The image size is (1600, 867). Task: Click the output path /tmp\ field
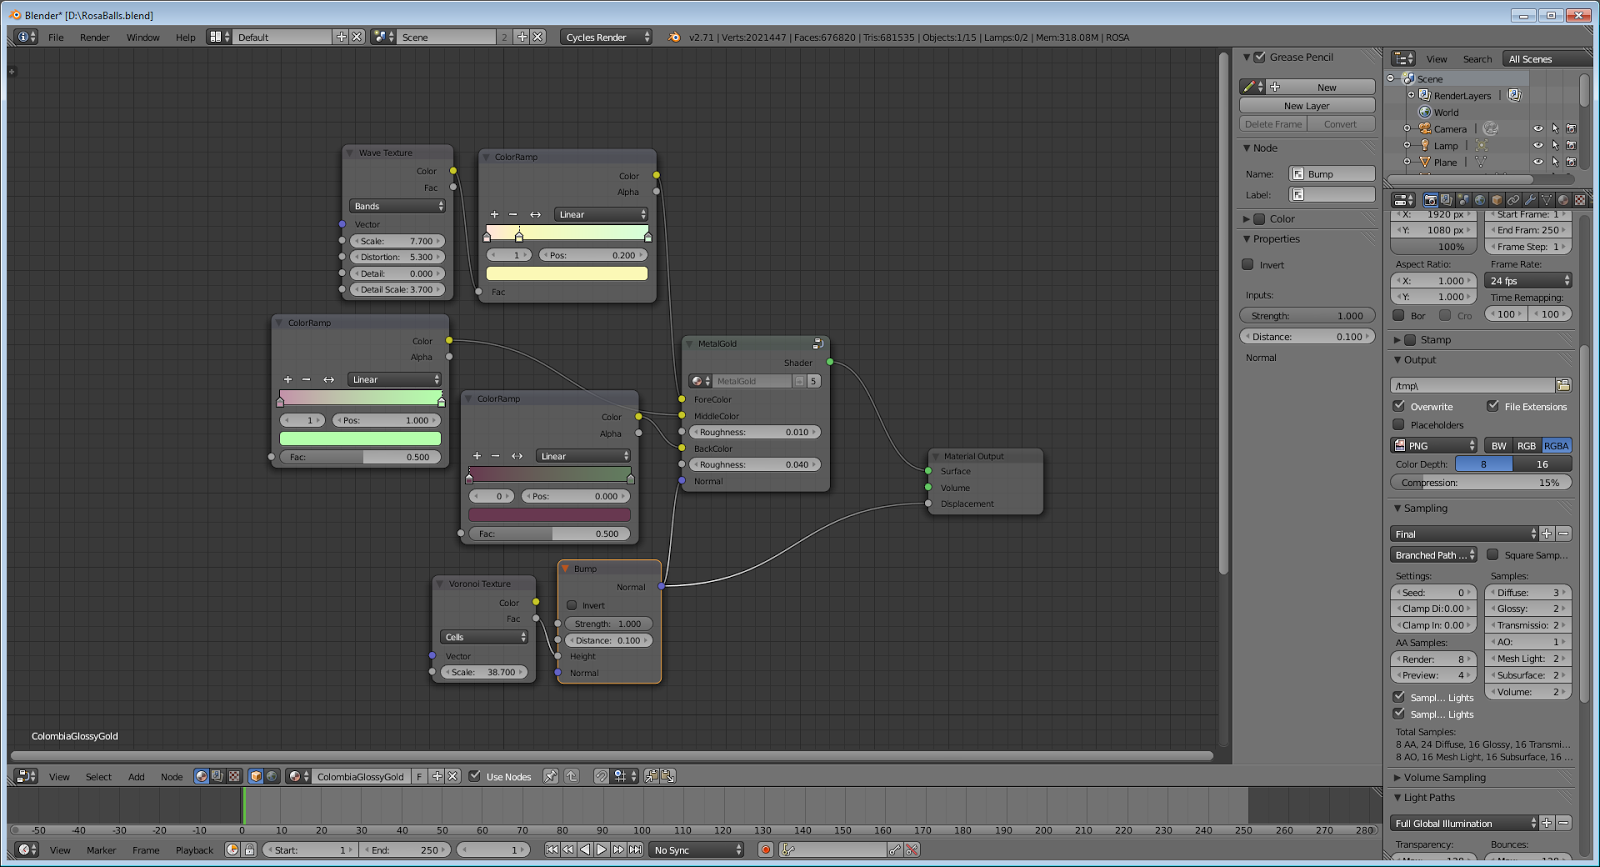[1472, 385]
